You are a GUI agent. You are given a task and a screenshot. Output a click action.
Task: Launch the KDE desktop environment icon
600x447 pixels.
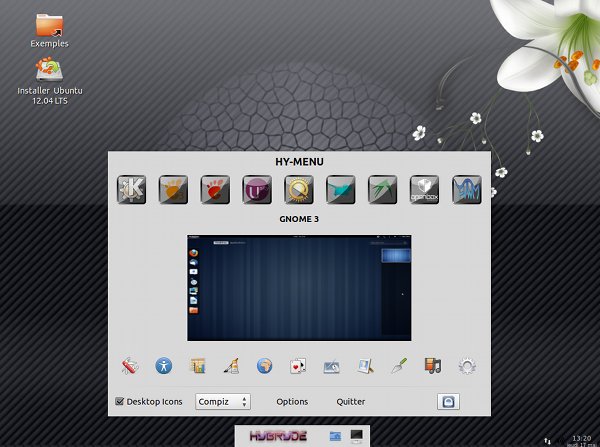point(131,190)
